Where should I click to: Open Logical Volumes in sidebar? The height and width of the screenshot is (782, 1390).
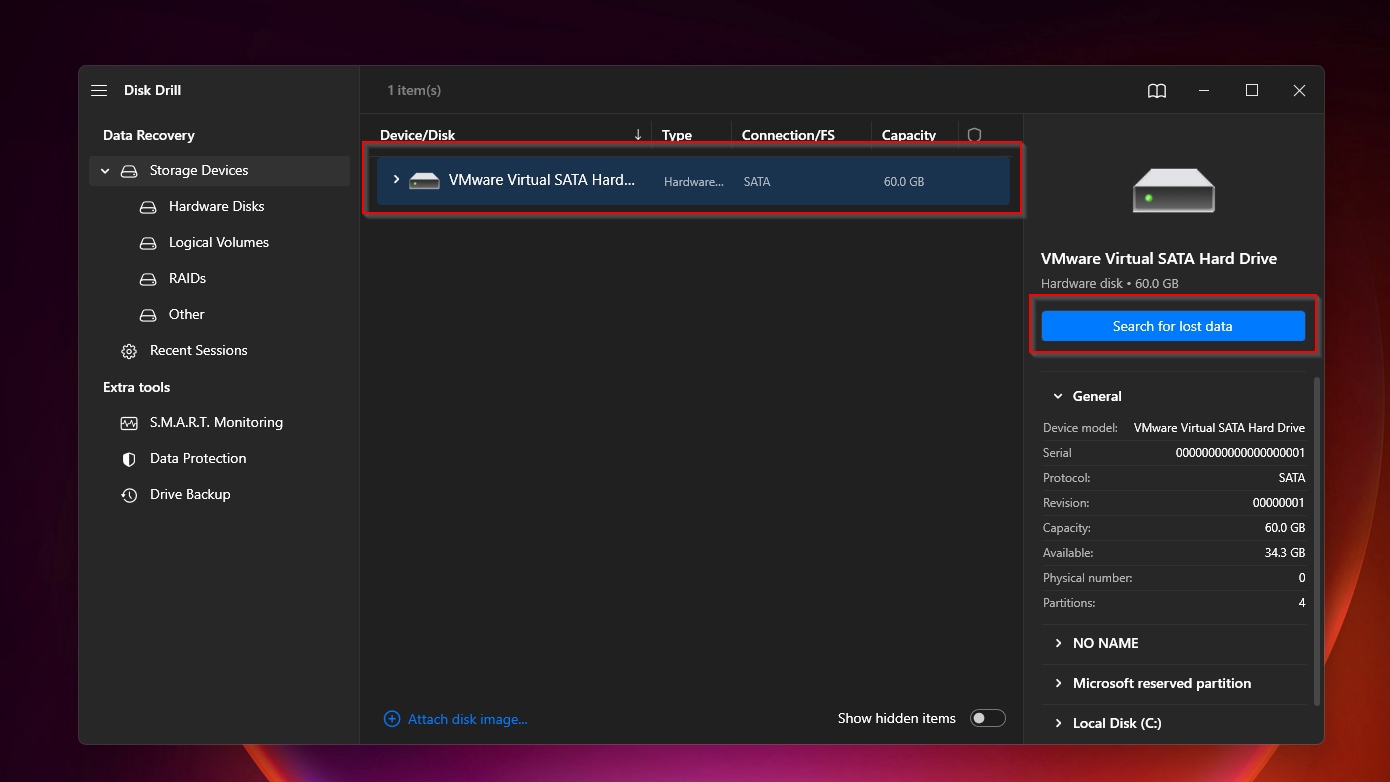219,243
